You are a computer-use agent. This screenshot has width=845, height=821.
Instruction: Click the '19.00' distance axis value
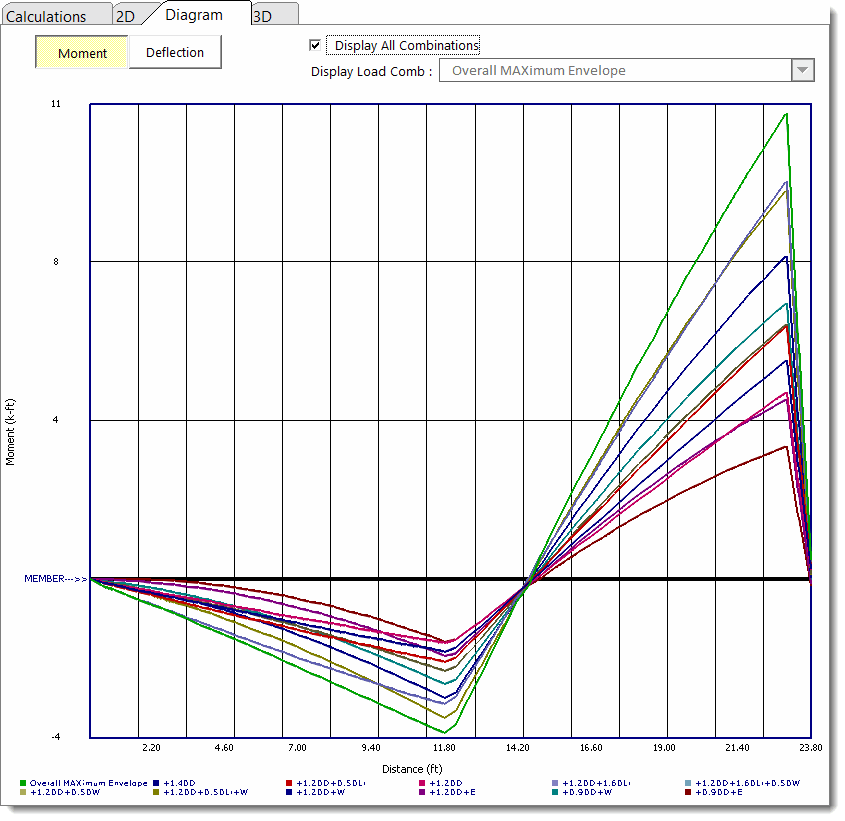(664, 748)
